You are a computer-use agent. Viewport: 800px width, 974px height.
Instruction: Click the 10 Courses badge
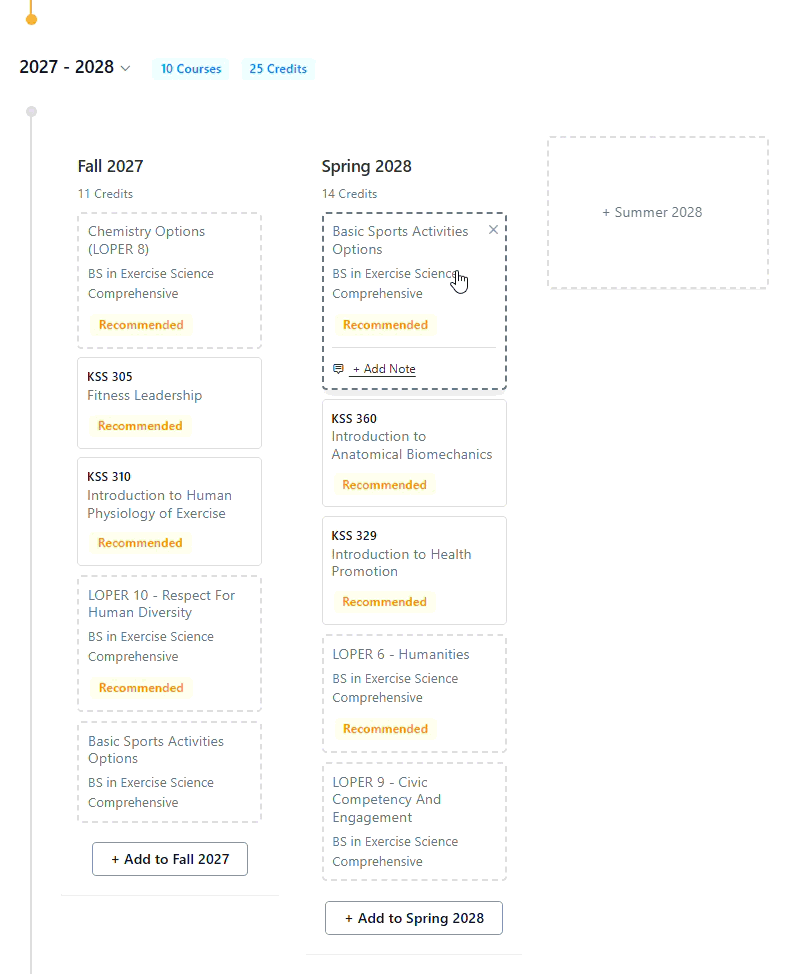point(191,69)
